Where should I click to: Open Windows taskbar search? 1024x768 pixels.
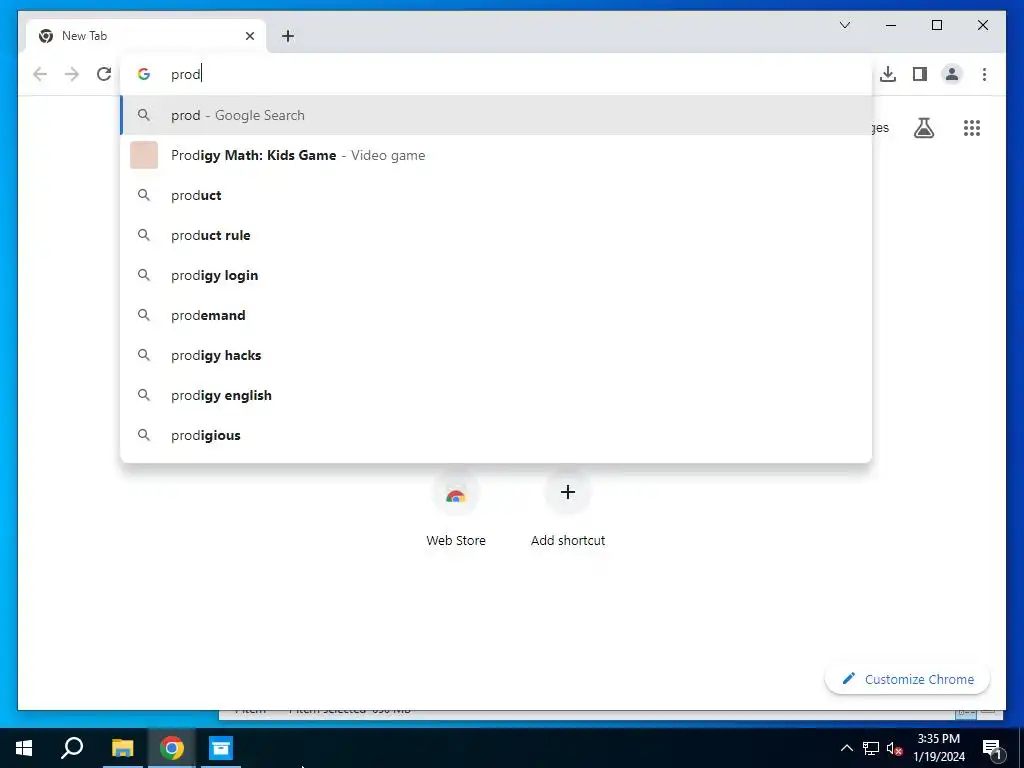point(72,748)
